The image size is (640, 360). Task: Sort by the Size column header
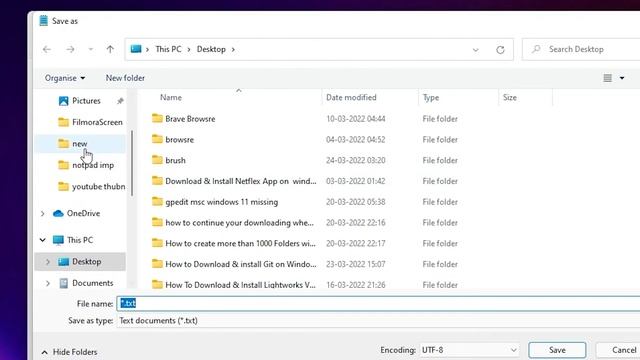point(510,98)
